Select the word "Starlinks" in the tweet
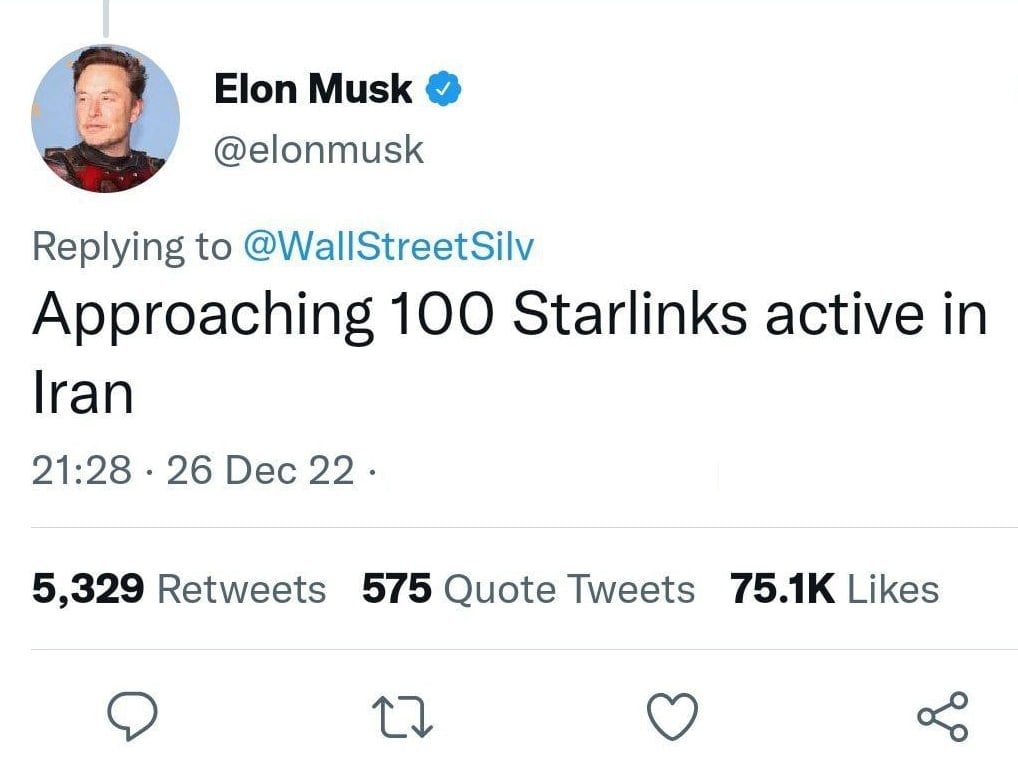Screen dimensions: 1018x772 pos(629,315)
